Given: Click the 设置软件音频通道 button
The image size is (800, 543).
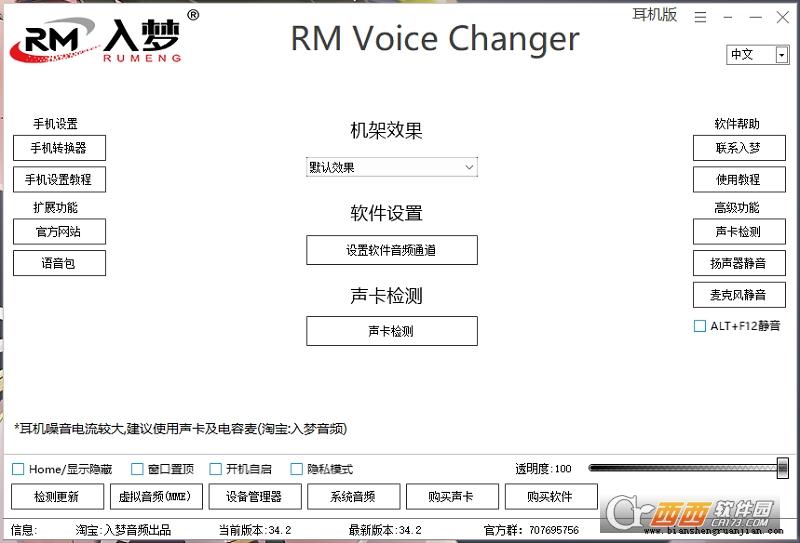Looking at the screenshot, I should point(391,251).
